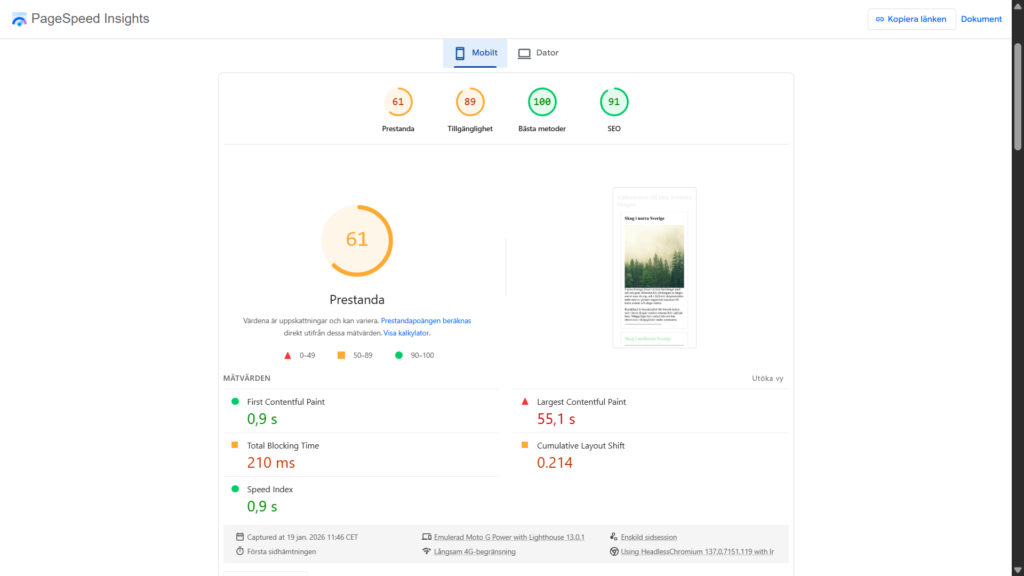1024x576 pixels.
Task: Expand the metrics with Utöka vy
Action: coord(767,379)
